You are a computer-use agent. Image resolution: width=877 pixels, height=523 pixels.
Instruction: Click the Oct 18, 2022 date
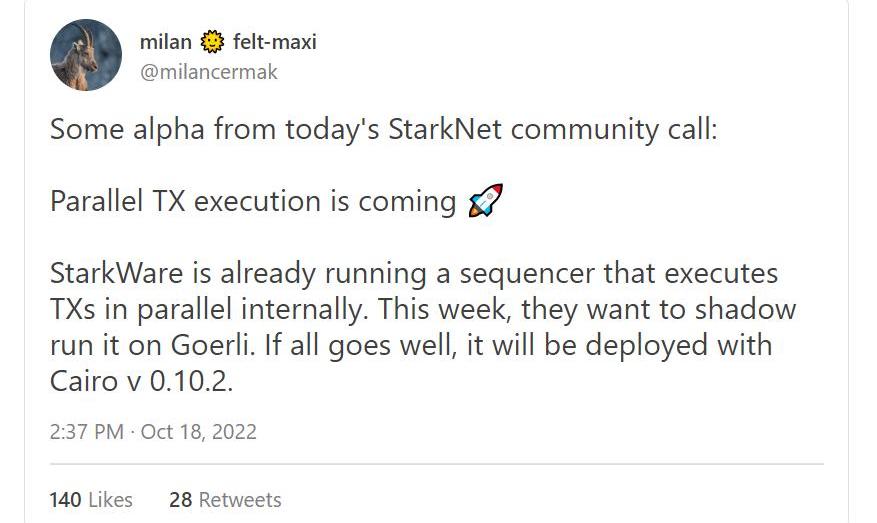(199, 432)
